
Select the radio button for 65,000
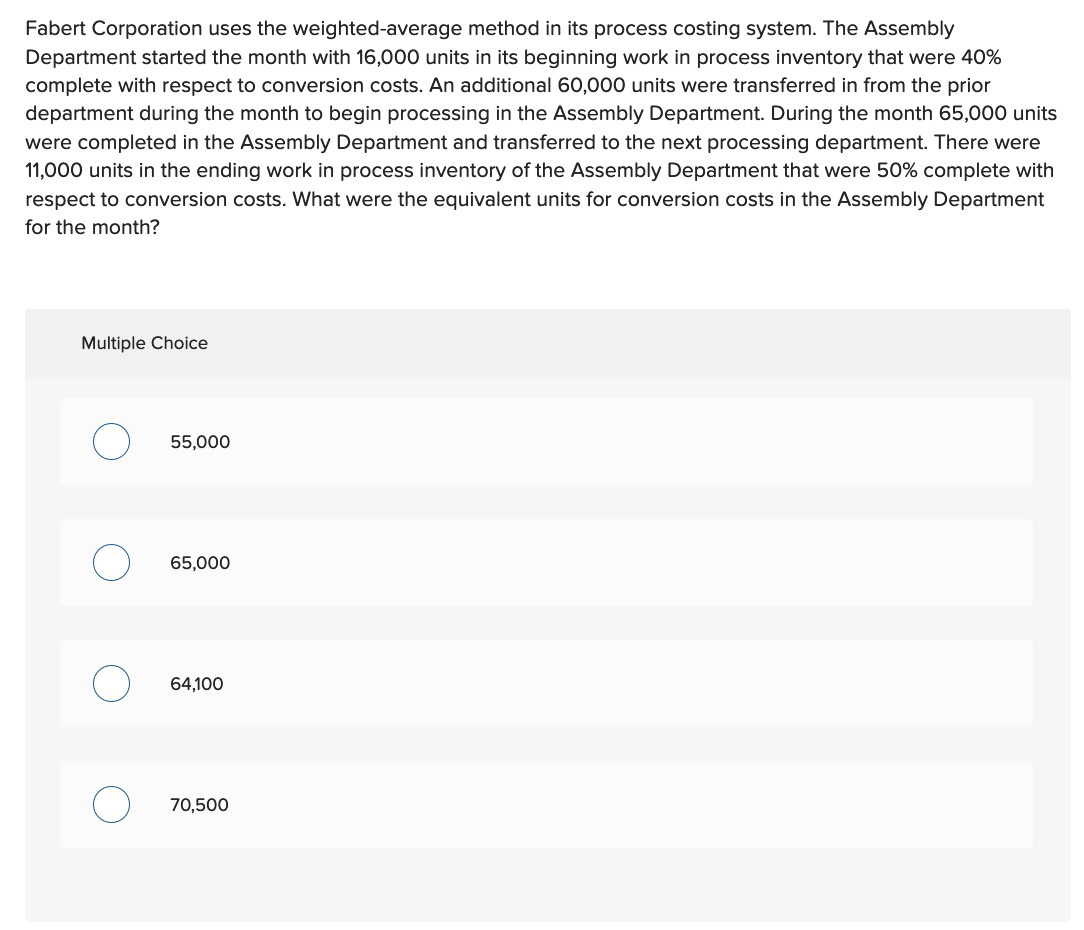pyautogui.click(x=111, y=562)
